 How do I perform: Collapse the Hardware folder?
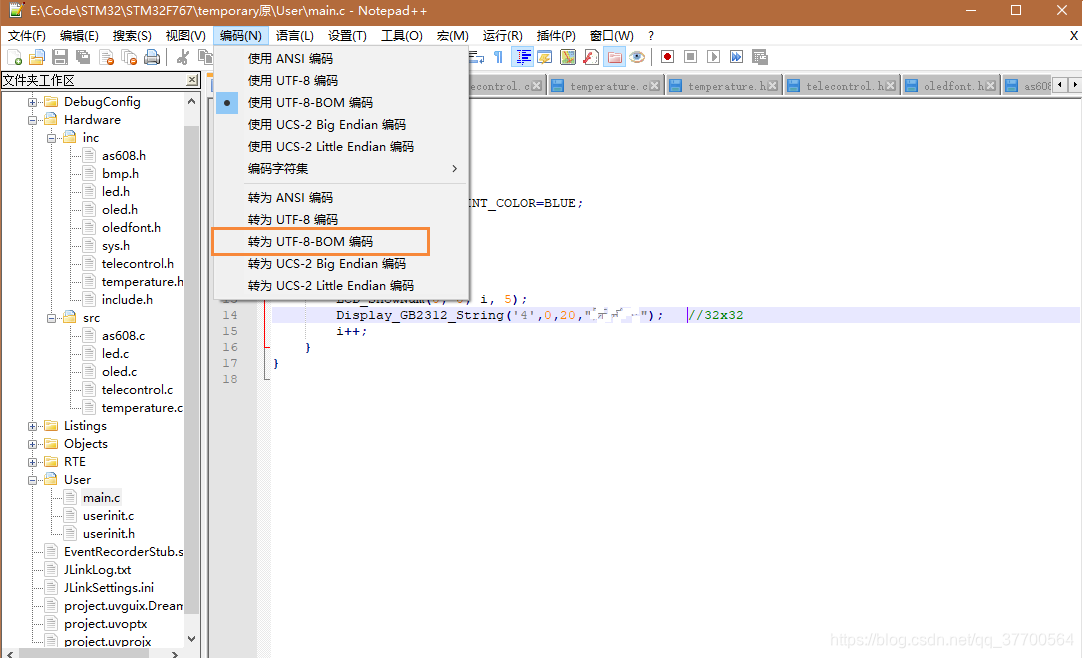coord(32,120)
